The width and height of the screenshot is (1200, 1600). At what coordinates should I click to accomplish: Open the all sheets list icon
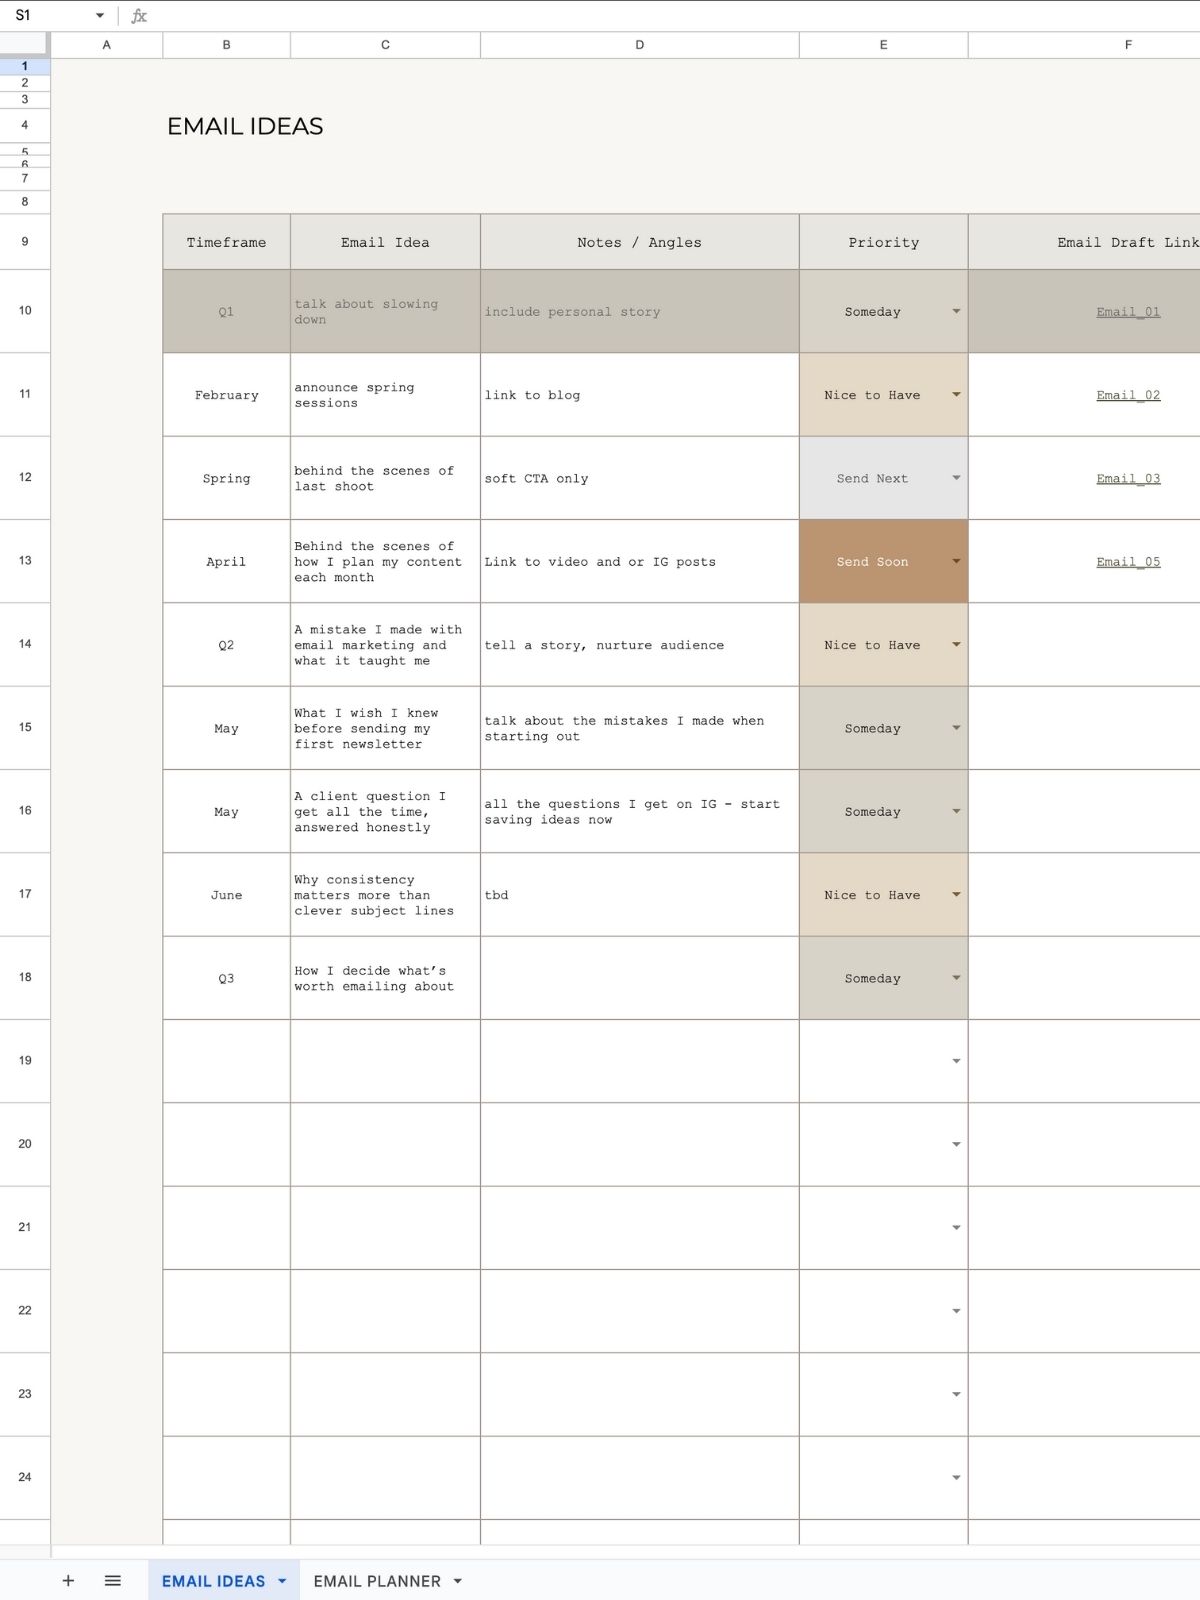113,1581
